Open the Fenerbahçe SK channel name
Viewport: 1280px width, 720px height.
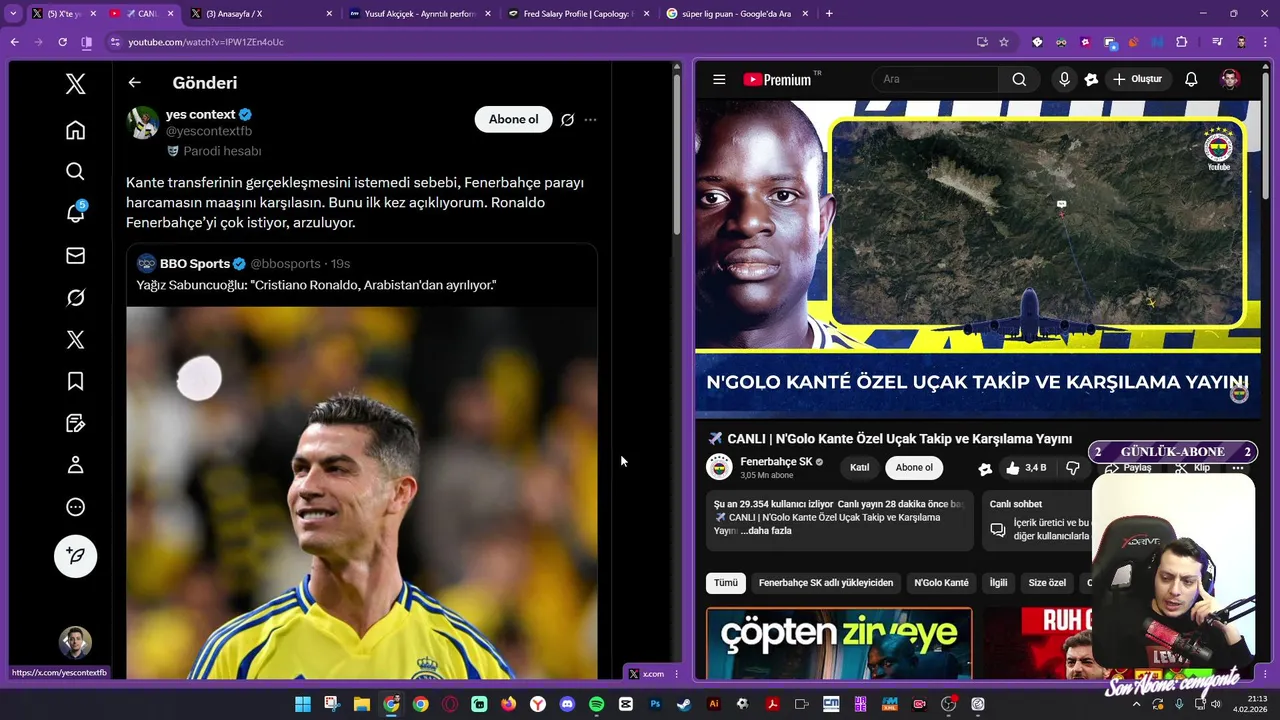coord(776,462)
